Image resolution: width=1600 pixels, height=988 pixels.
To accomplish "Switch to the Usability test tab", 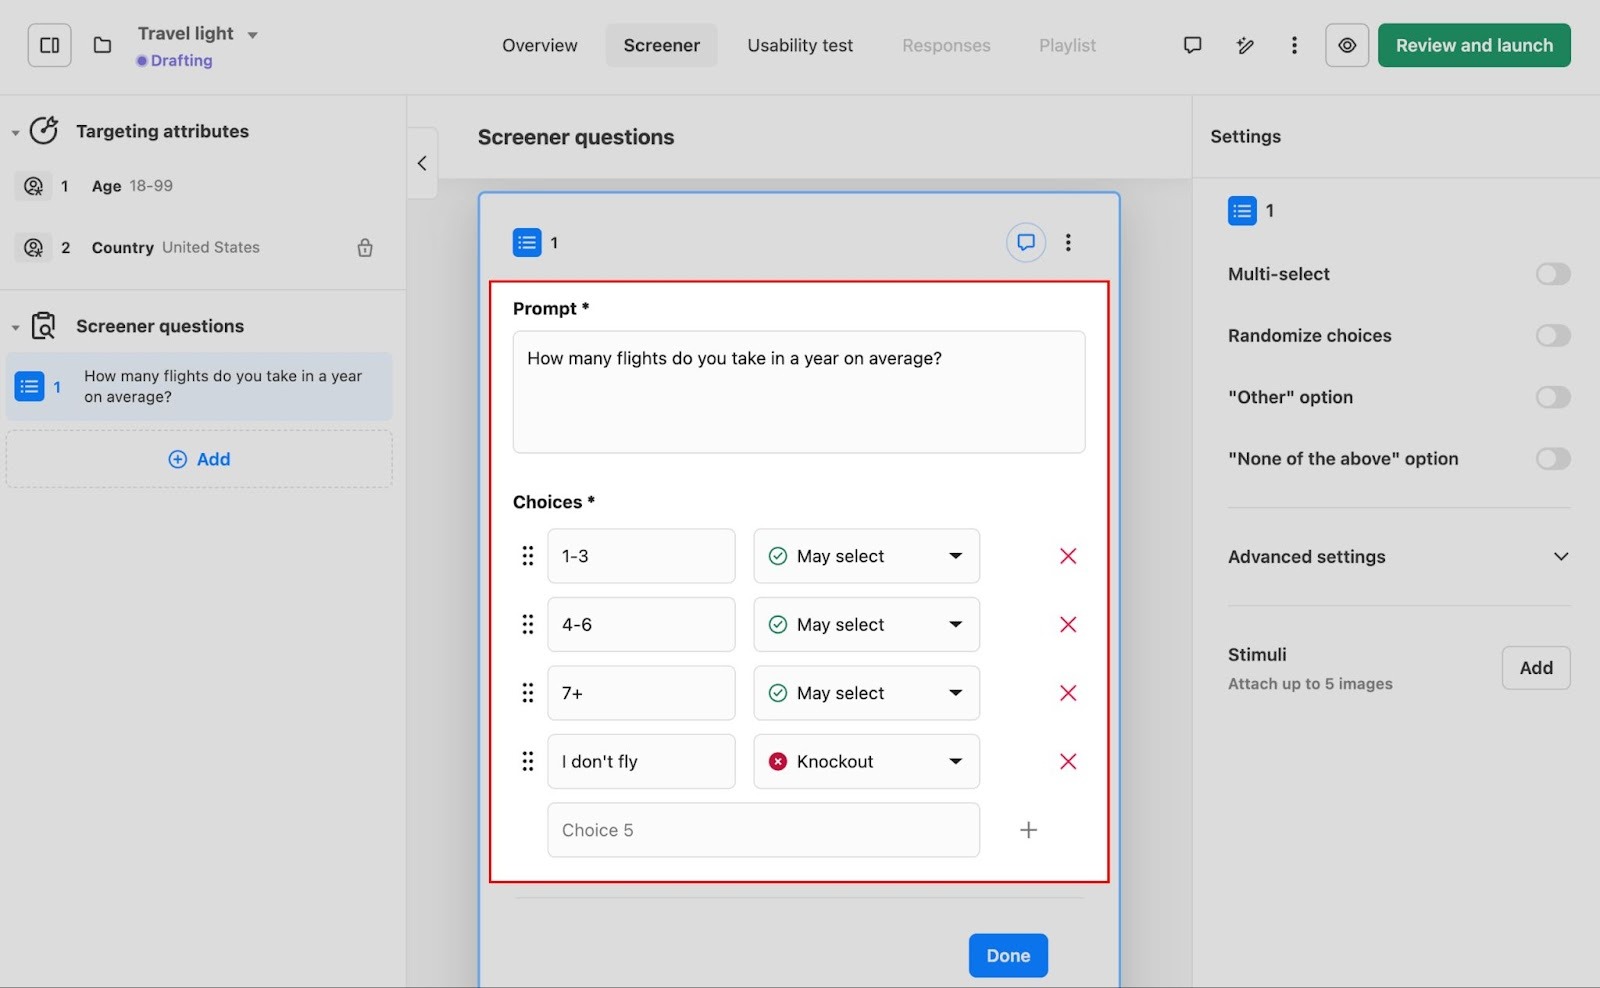I will (x=800, y=45).
